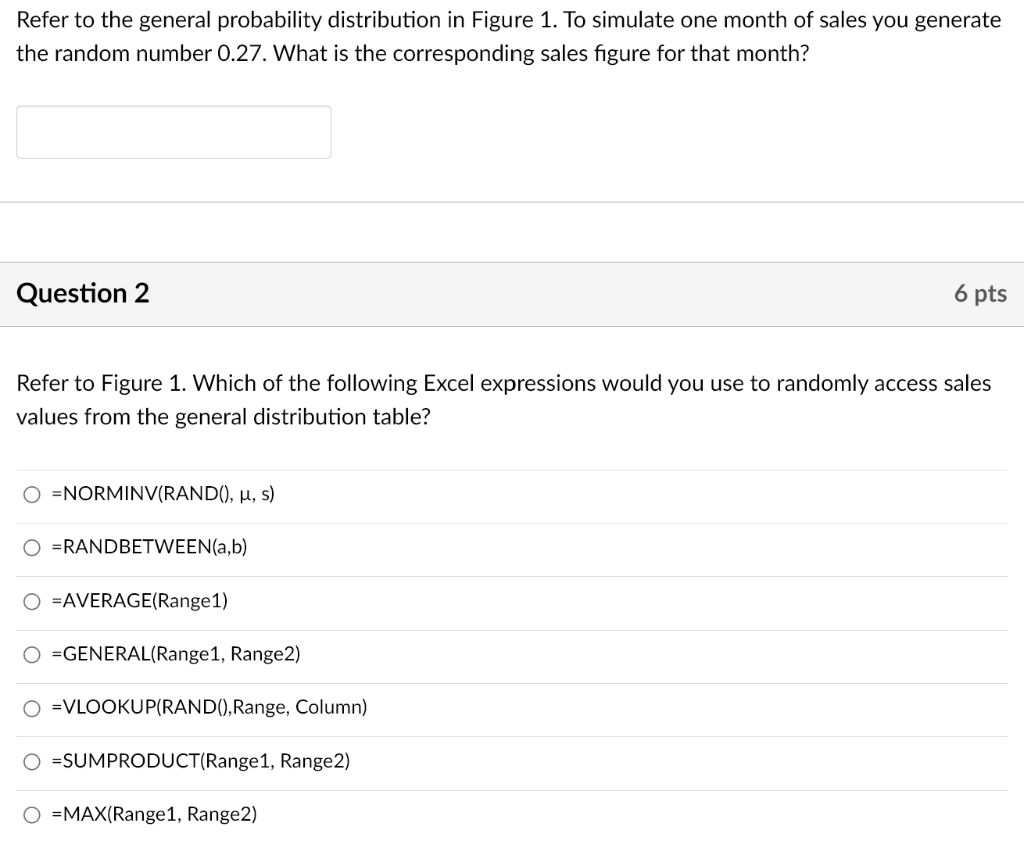Select the =AVERAGE(Range1) radio button
The height and width of the screenshot is (866, 1024).
coord(31,601)
